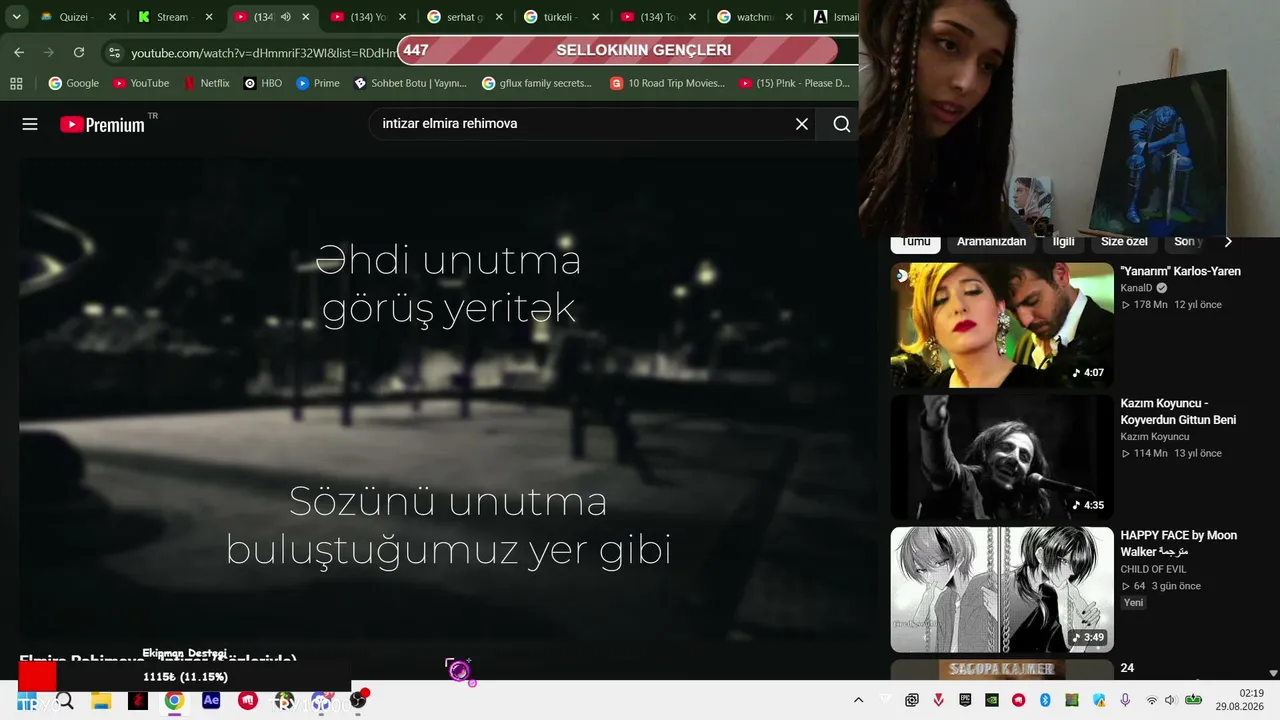
Task: Open the HBO bookmark
Action: coord(263,83)
